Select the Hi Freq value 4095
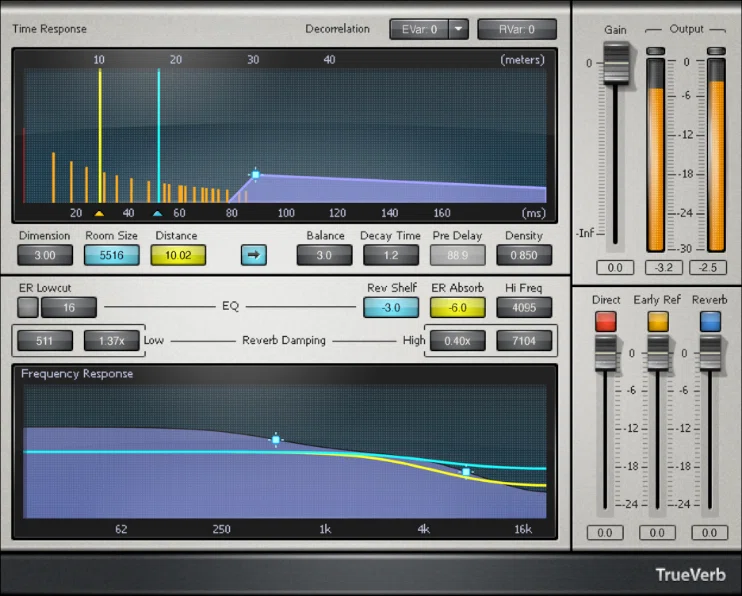This screenshot has width=742, height=596. point(524,307)
